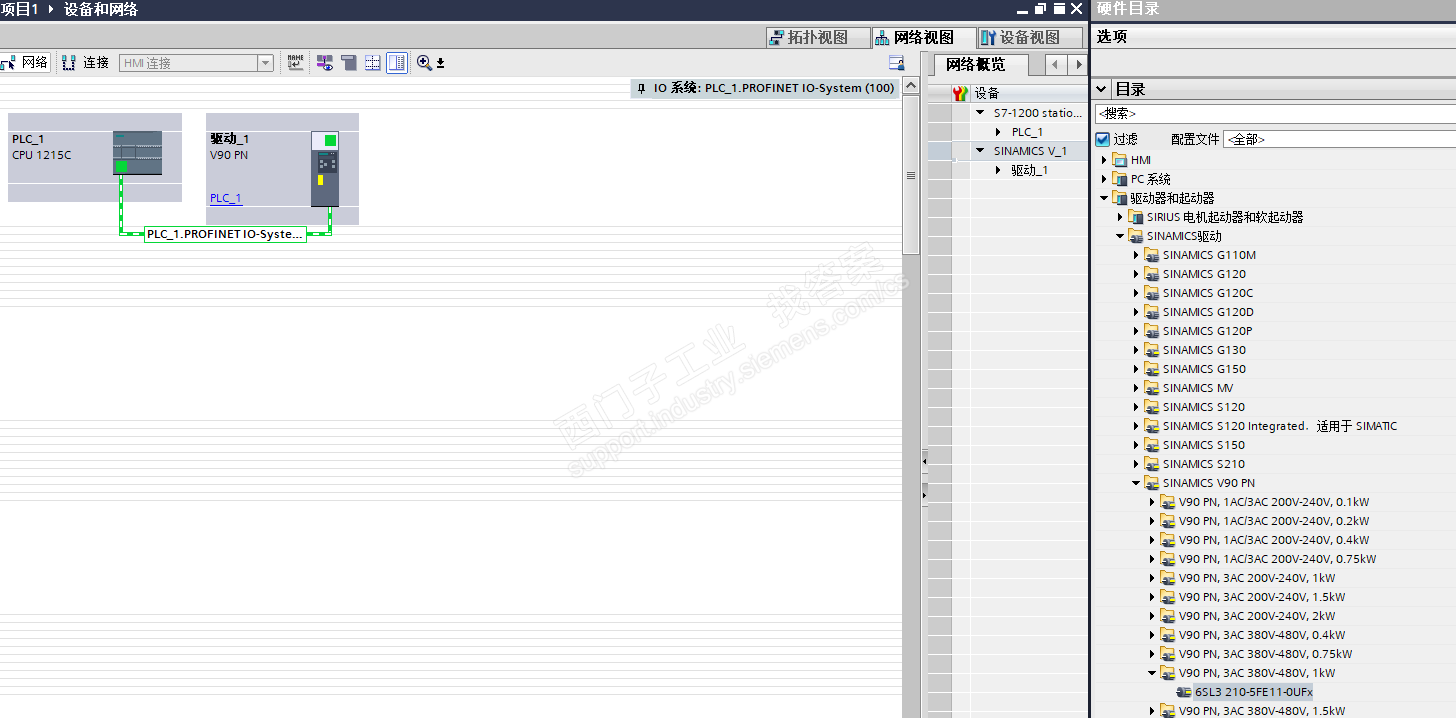Click the scroll up arrow of network view
Screen dimensions: 1456x718
point(911,87)
